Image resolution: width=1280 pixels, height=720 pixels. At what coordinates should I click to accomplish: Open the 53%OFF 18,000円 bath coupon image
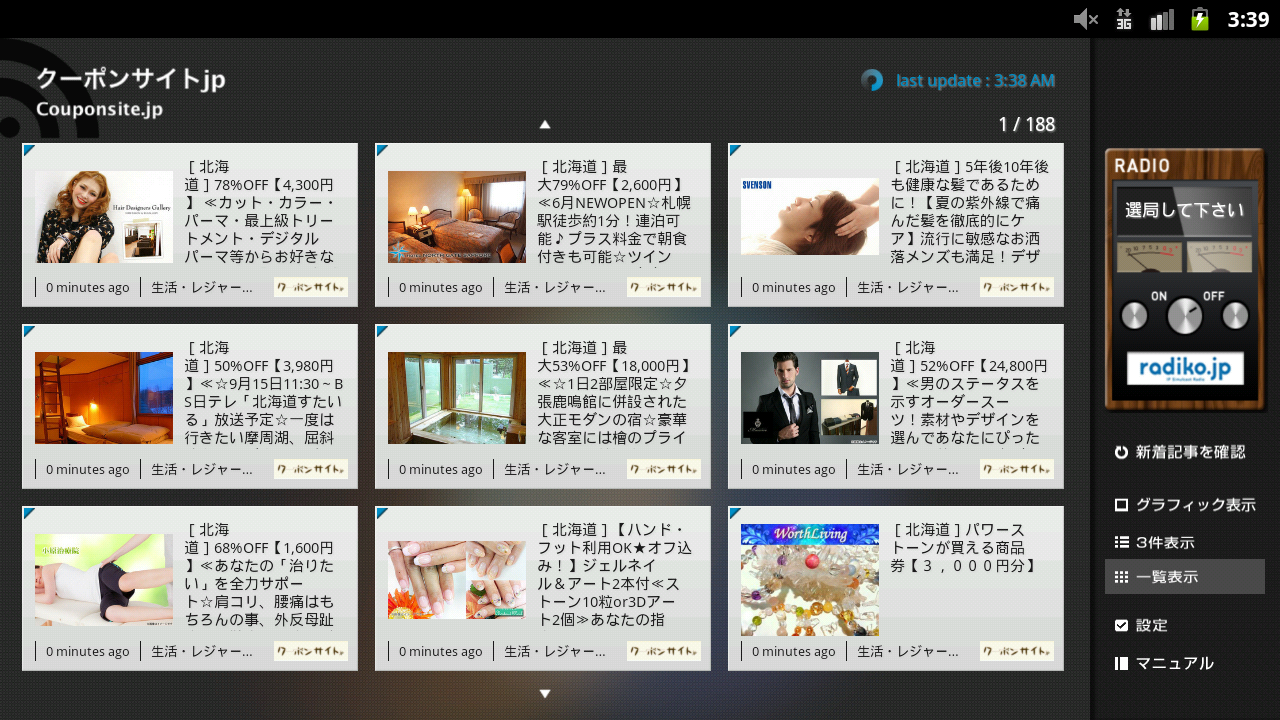pyautogui.click(x=457, y=398)
